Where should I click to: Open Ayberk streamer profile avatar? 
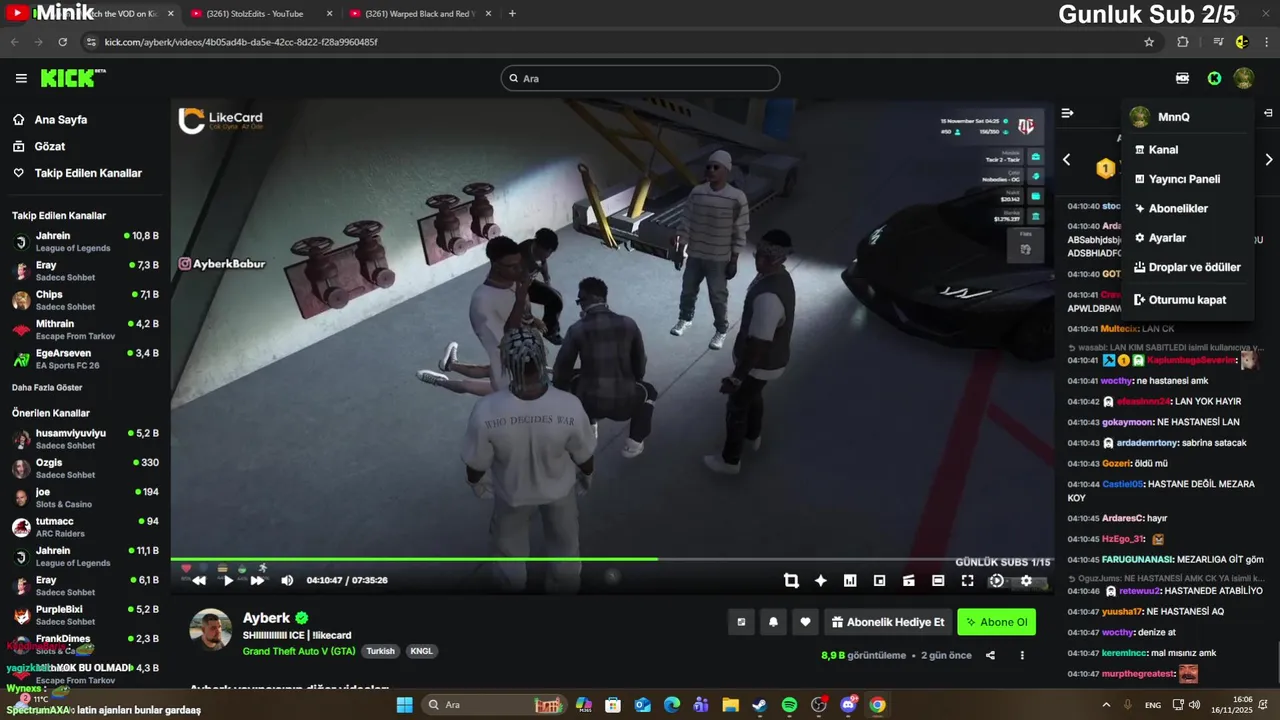tap(211, 629)
